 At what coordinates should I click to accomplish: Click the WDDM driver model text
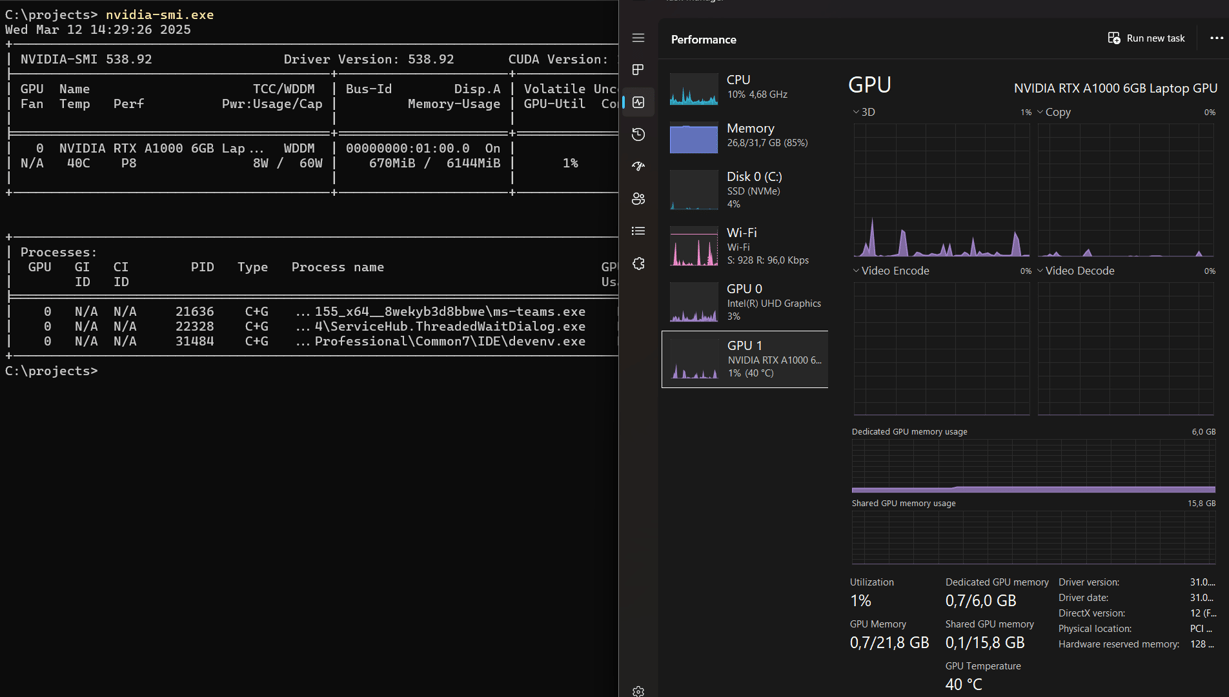click(299, 148)
